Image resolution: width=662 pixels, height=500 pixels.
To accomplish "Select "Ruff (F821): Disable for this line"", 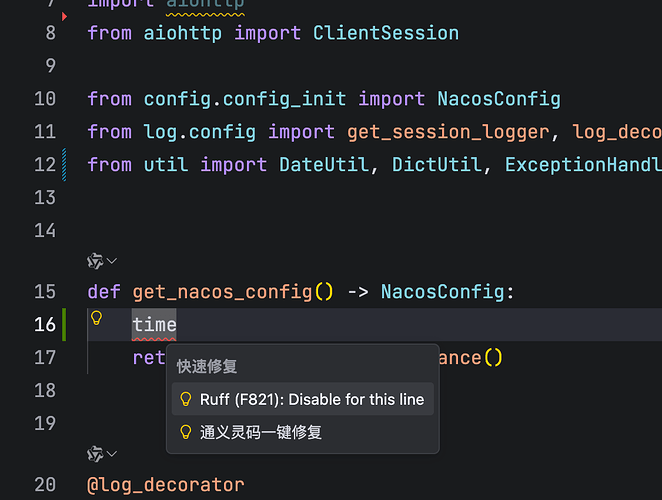I will click(x=311, y=399).
